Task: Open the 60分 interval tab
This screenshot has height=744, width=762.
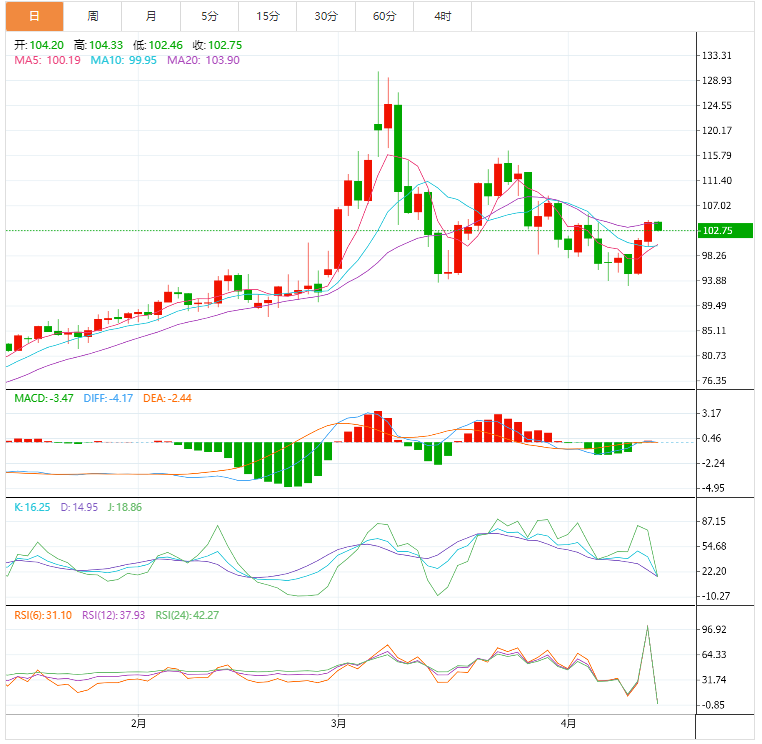Action: (x=384, y=16)
